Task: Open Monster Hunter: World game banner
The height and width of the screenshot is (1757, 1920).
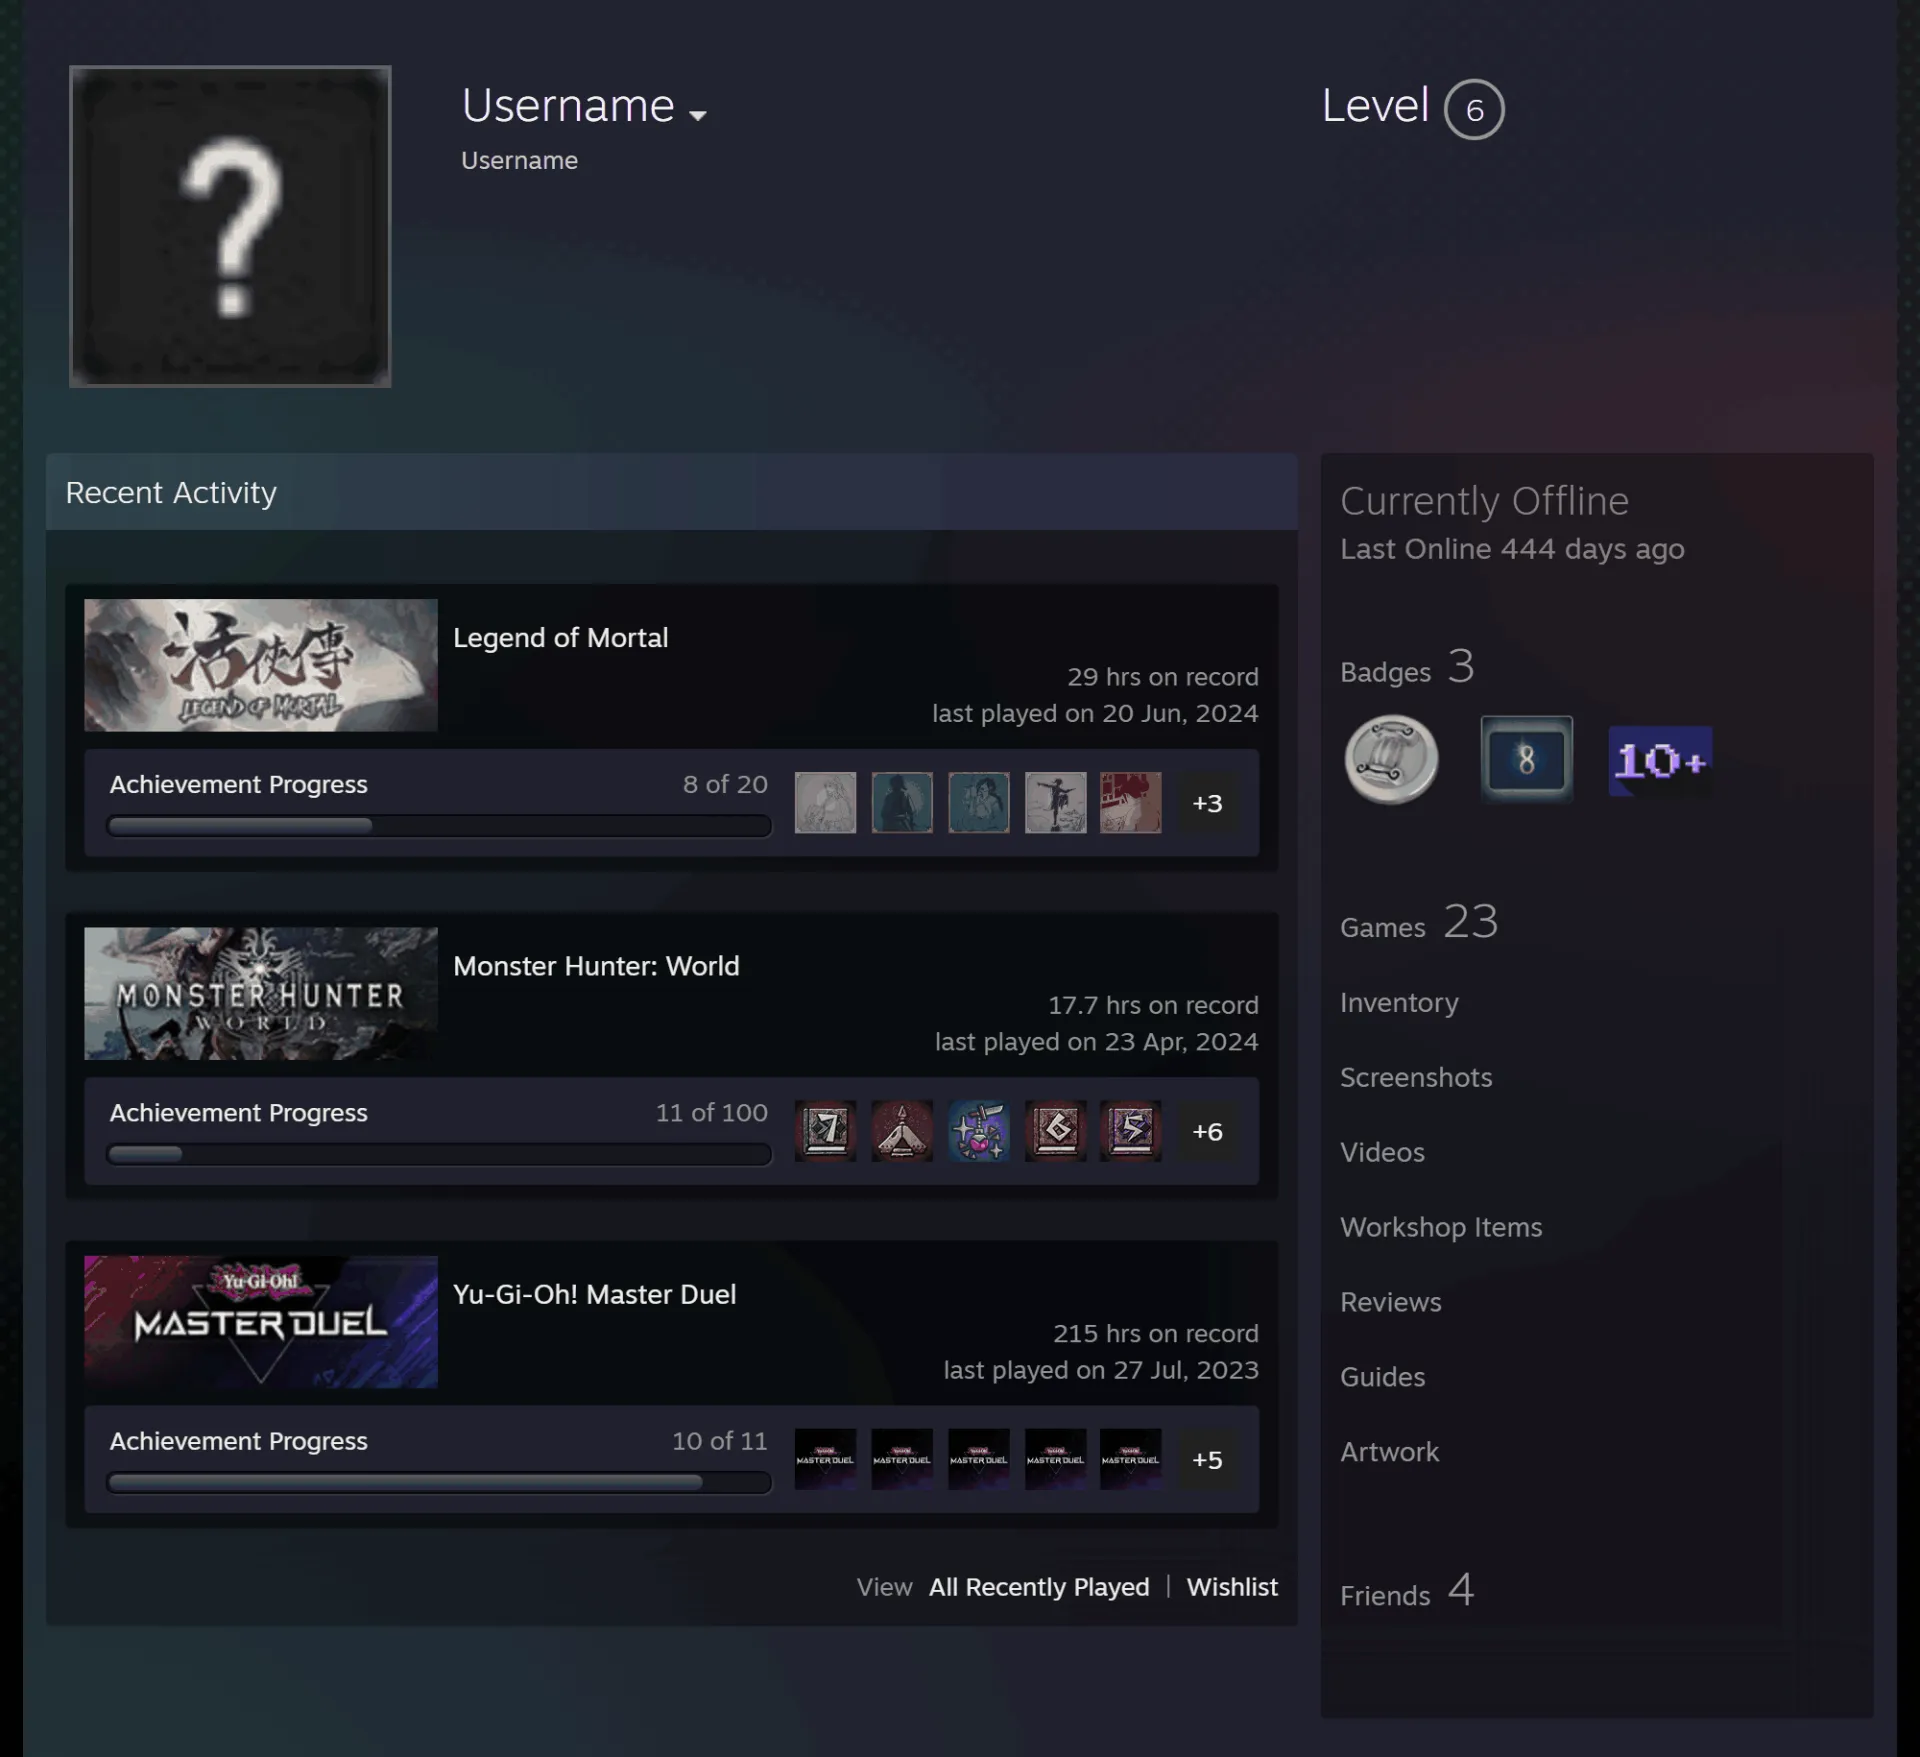Action: coord(261,993)
